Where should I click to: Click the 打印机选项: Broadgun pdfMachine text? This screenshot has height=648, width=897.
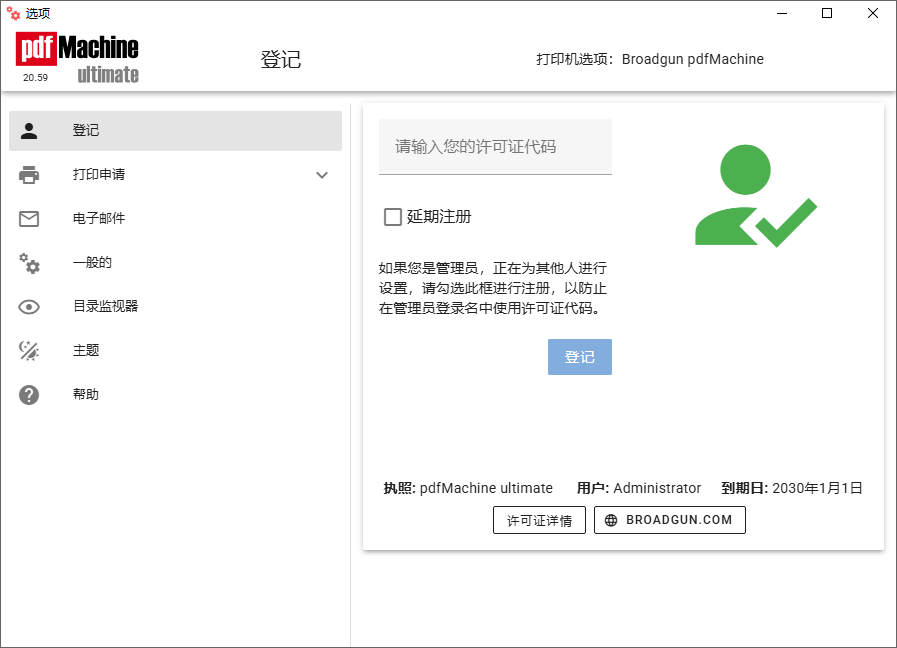click(x=650, y=59)
